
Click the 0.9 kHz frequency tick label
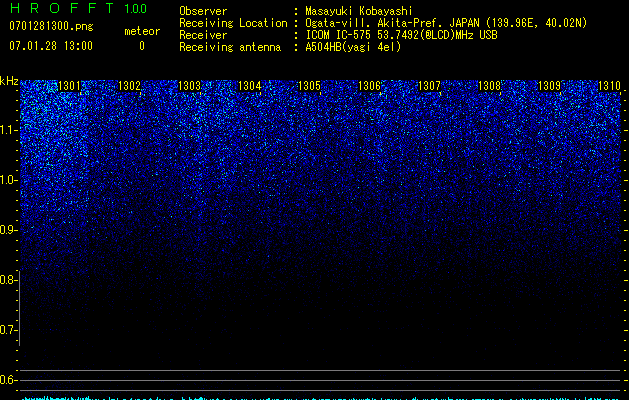tap(7, 230)
